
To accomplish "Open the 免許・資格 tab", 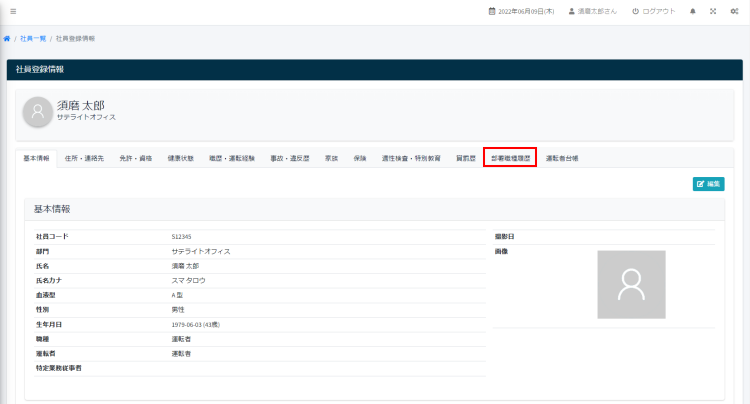I will pos(135,158).
